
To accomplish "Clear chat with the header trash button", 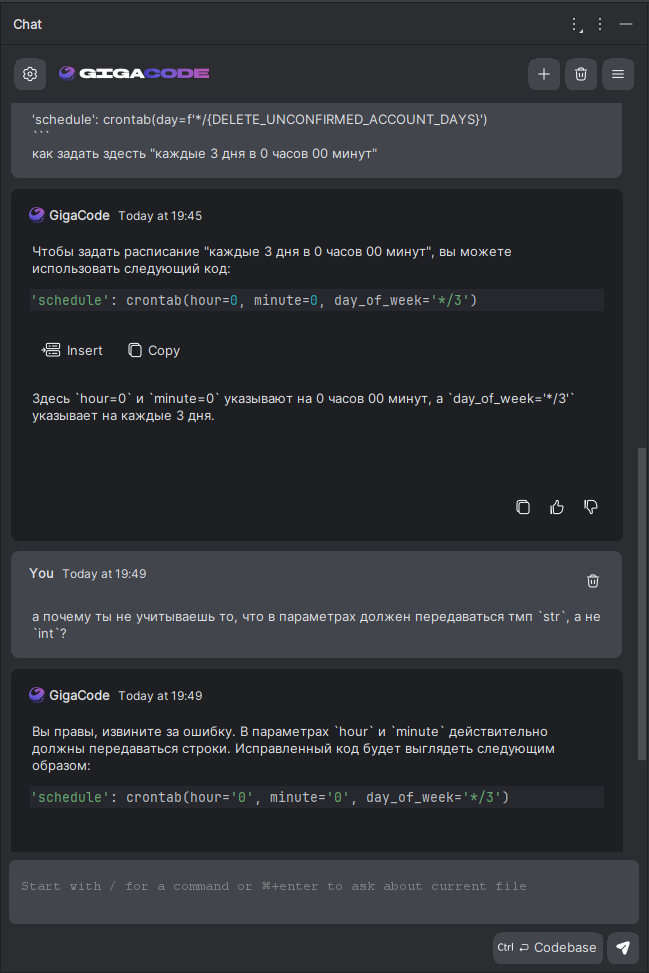I will 581,74.
